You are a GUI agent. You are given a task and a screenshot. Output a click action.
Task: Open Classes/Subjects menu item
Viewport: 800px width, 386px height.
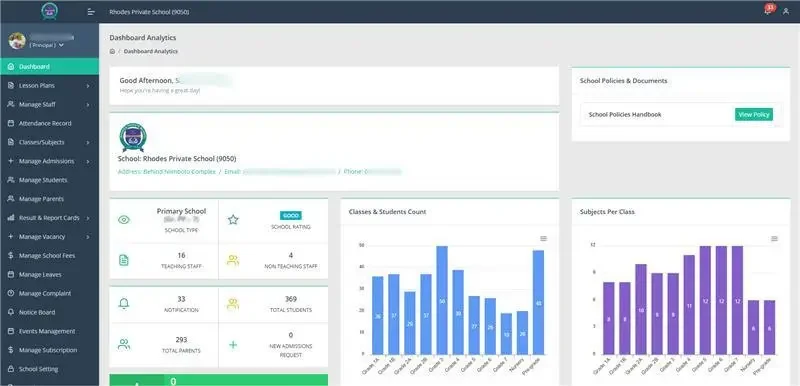pyautogui.click(x=42, y=142)
